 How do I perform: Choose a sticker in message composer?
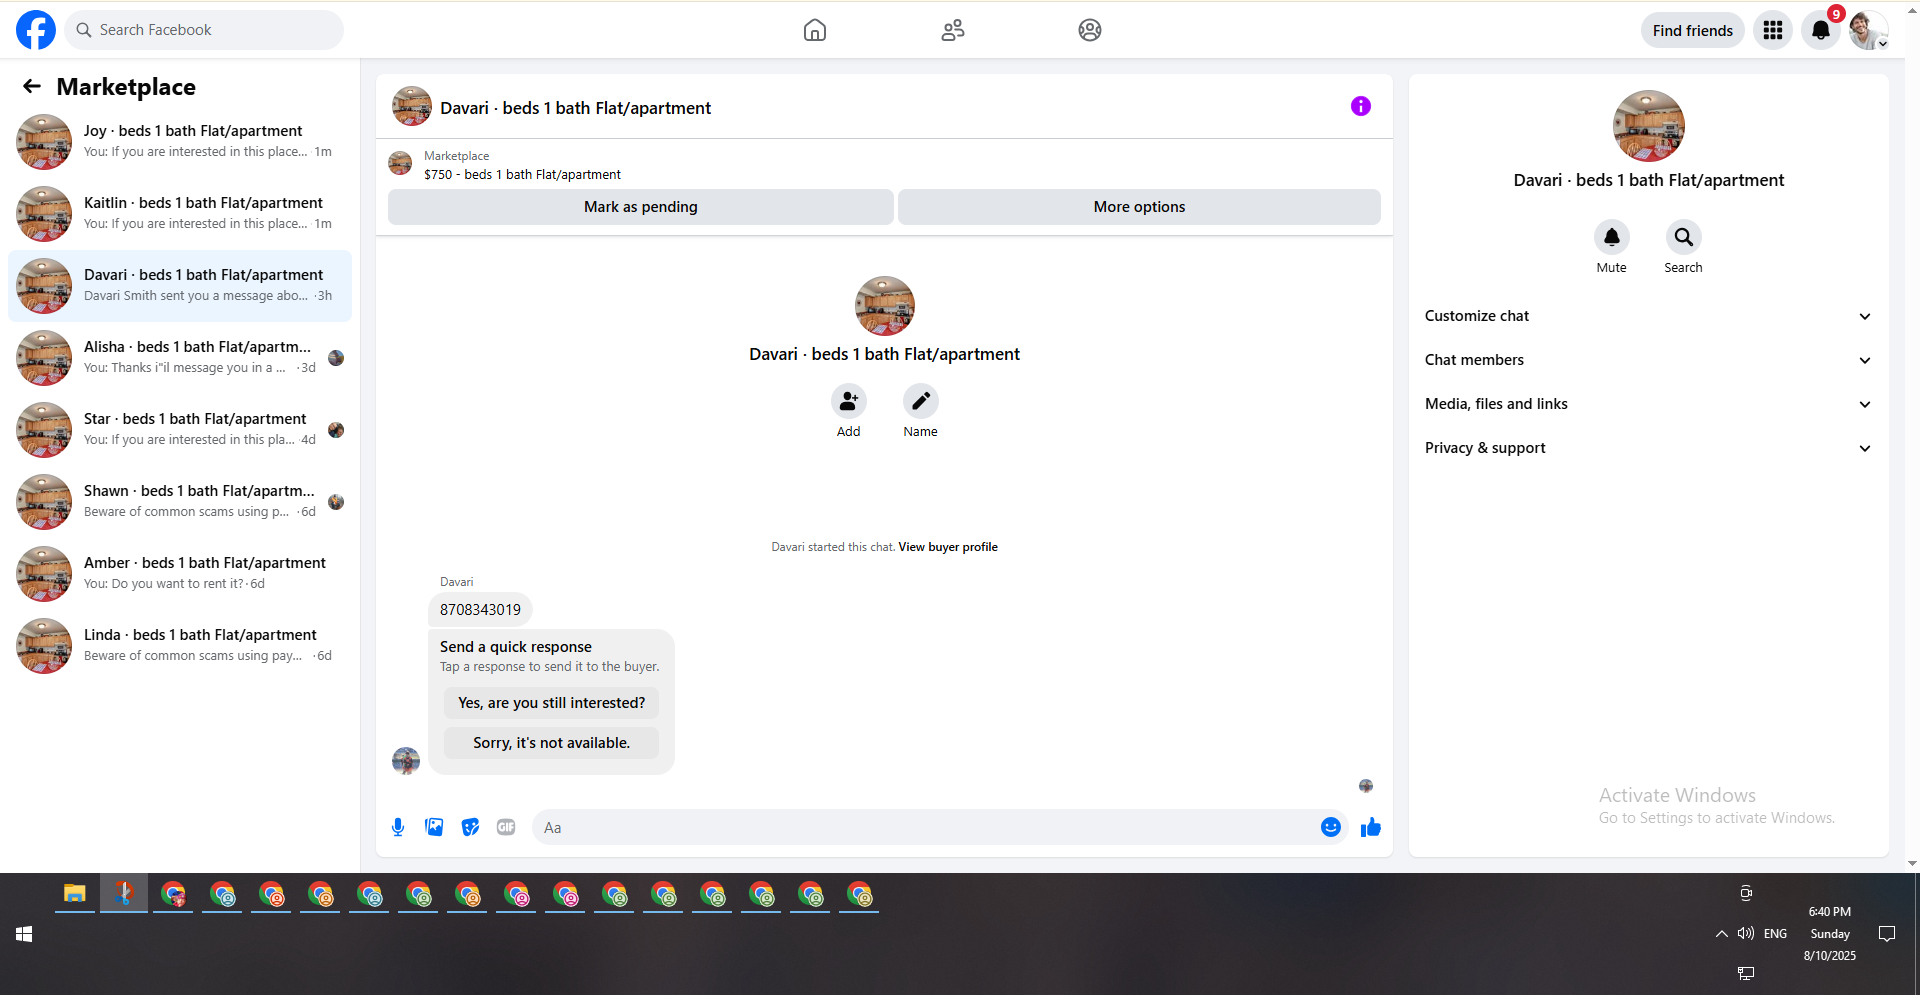(x=470, y=827)
